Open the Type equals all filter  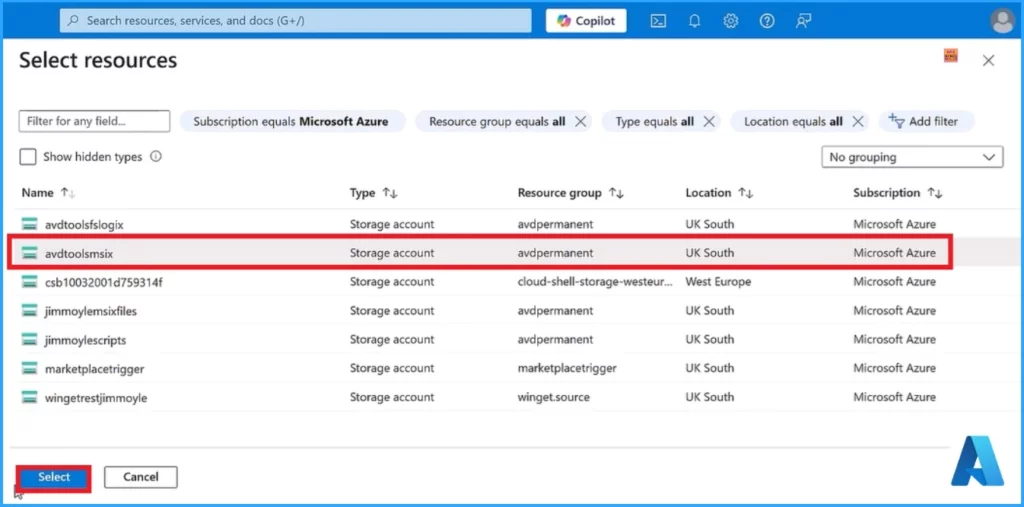(654, 122)
